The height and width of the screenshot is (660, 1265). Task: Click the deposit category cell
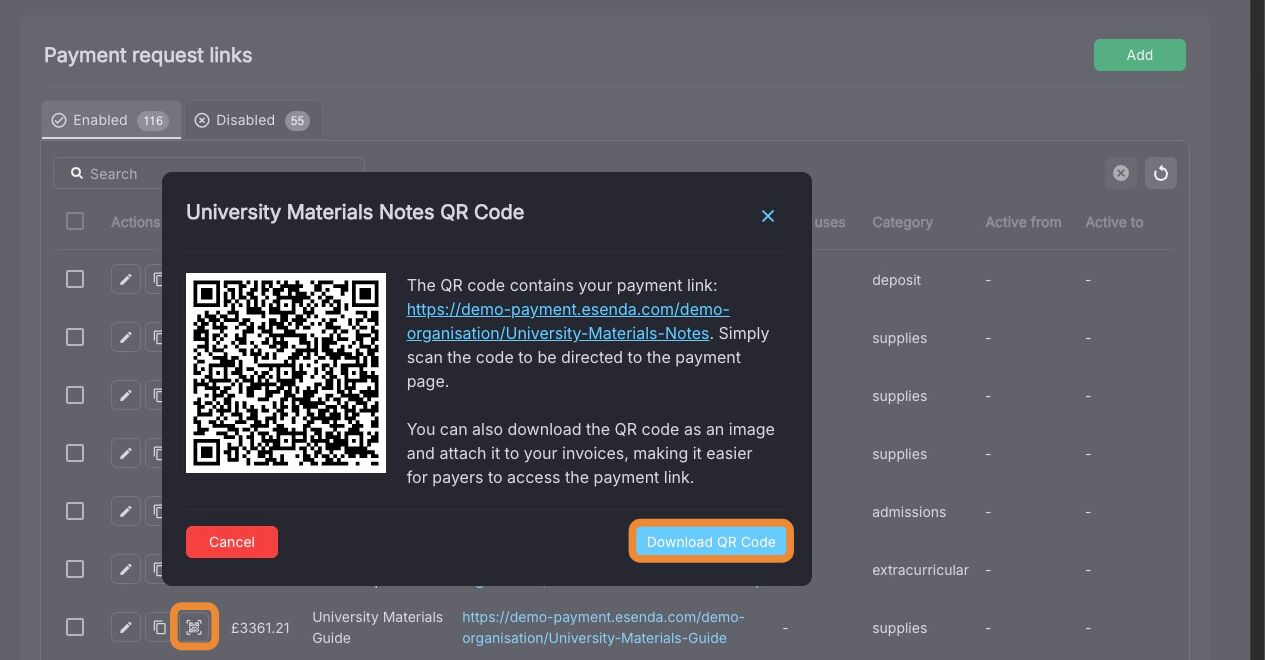tap(896, 280)
